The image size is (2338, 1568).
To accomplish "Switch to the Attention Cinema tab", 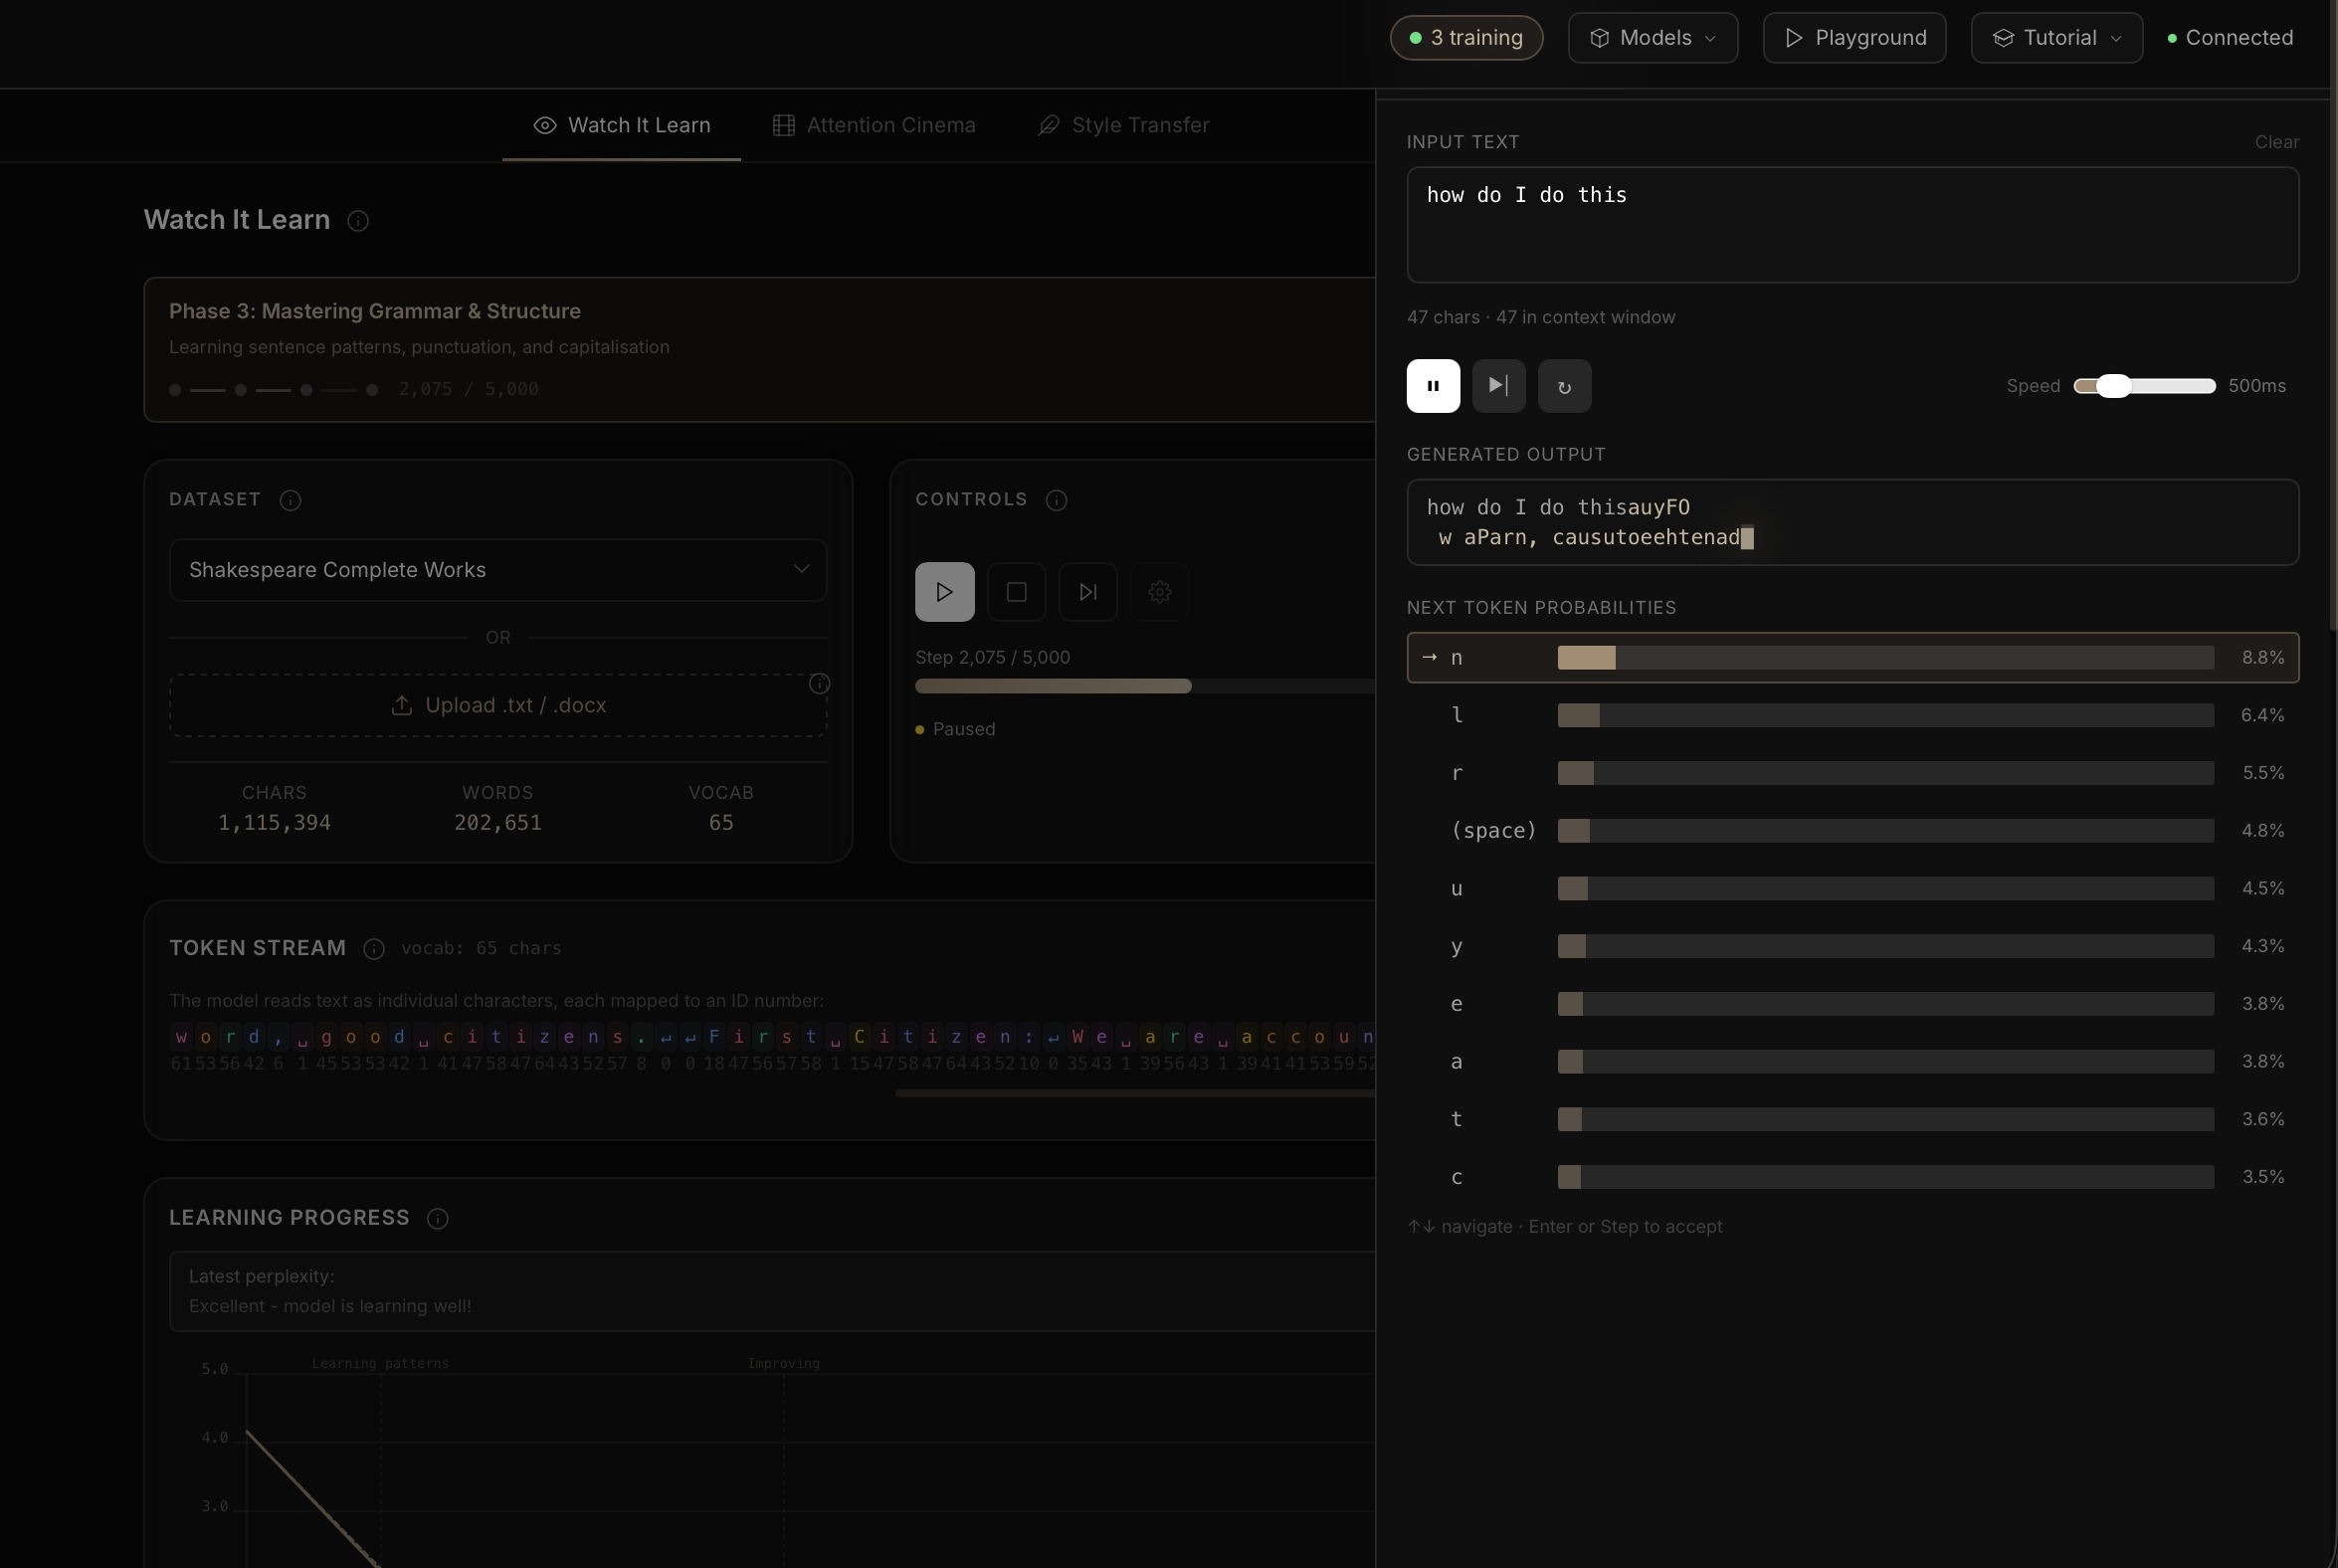I will point(874,125).
